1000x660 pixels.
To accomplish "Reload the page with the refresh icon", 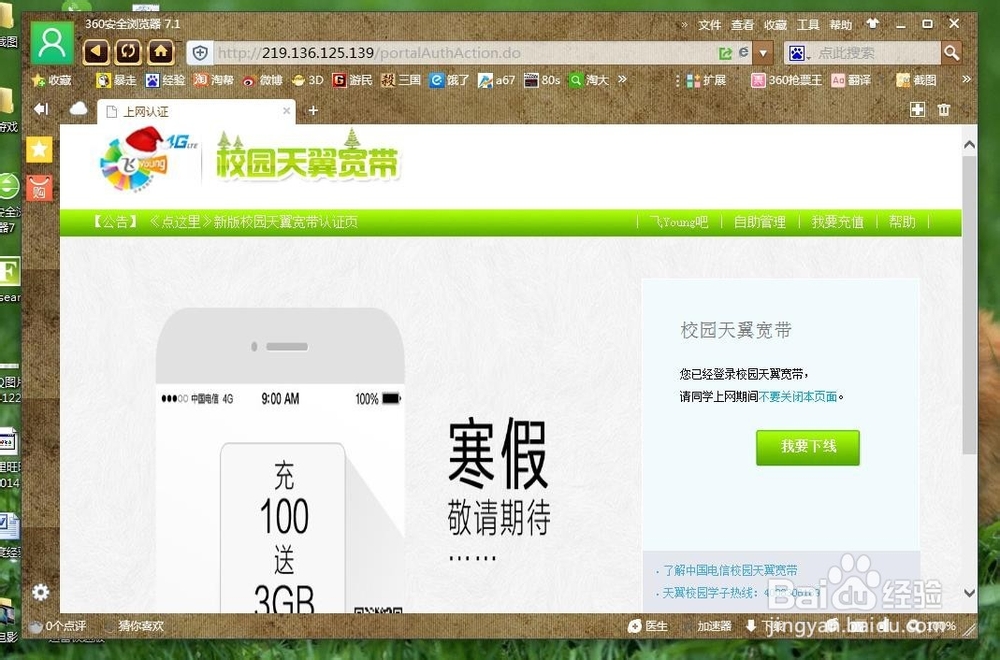I will point(128,52).
